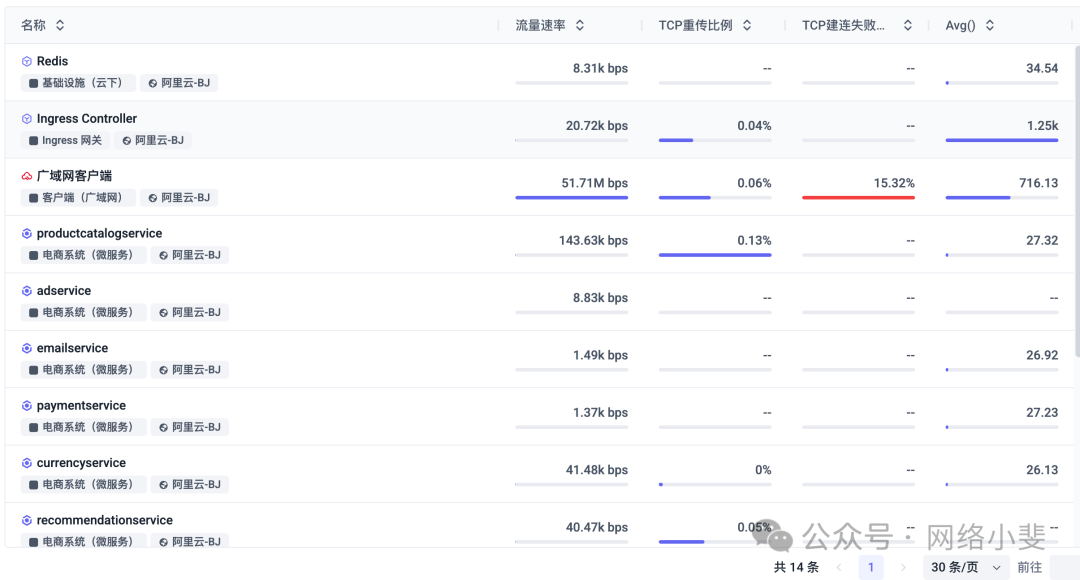Click the emailservice row icon
The height and width of the screenshot is (580, 1080).
coord(27,348)
